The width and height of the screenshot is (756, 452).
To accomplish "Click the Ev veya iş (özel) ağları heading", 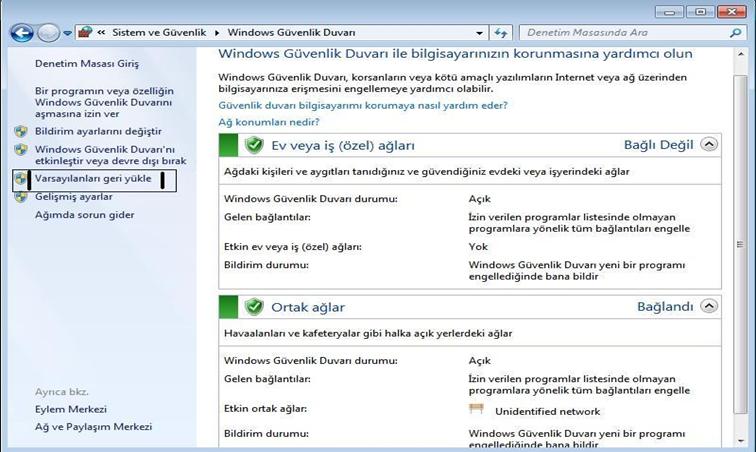I will pos(343,145).
